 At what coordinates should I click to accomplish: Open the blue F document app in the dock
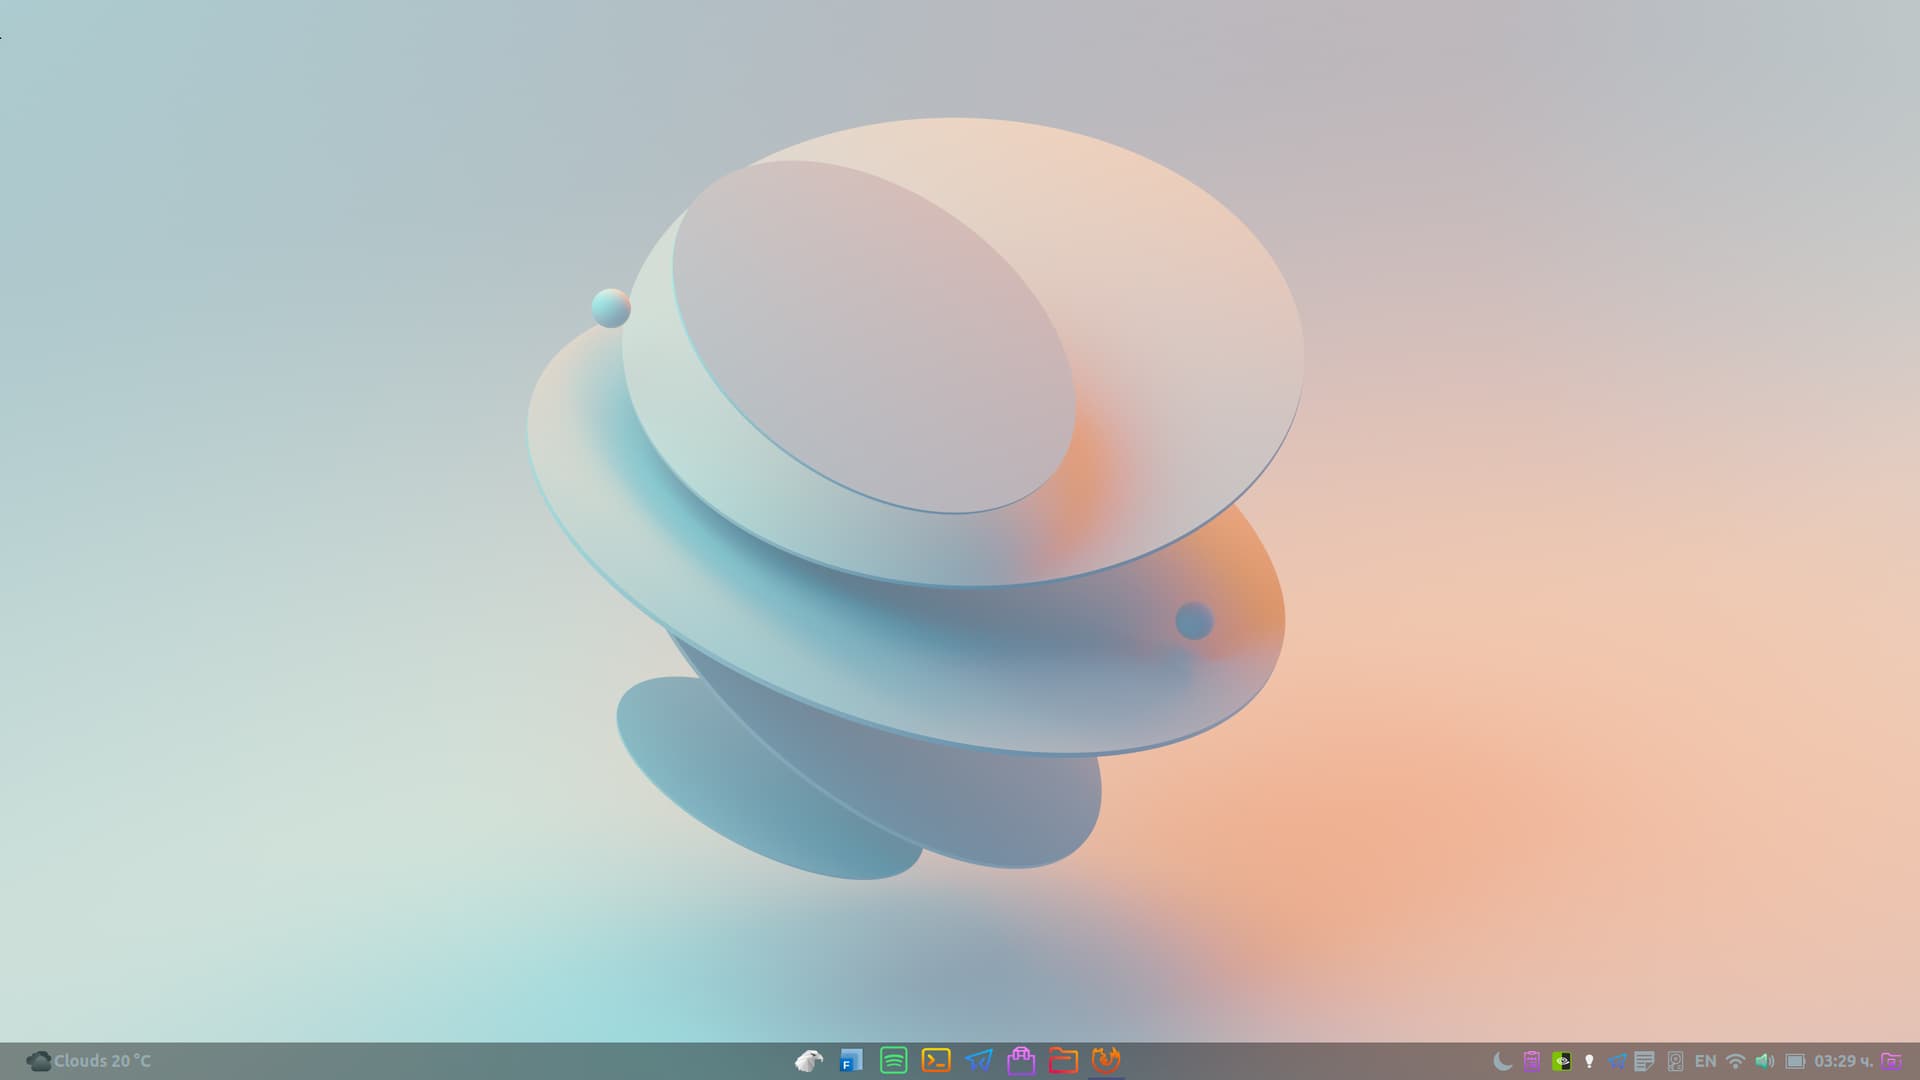(851, 1060)
